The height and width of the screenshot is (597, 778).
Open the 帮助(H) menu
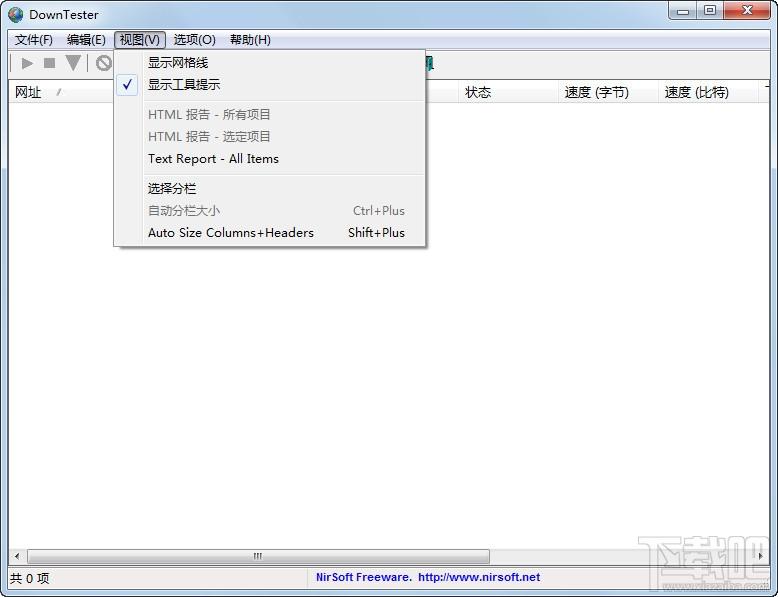coord(250,40)
